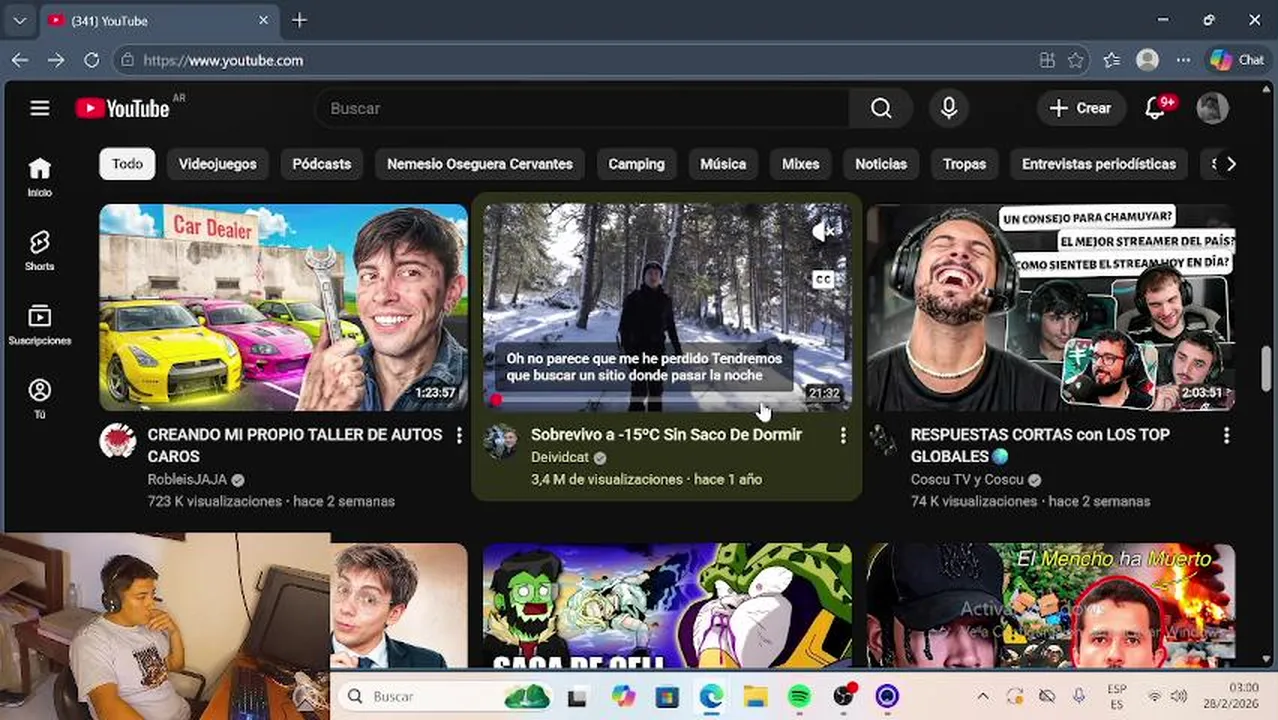The image size is (1278, 720).
Task: Open options for Sobrevivo a -15°C video
Action: click(x=843, y=435)
